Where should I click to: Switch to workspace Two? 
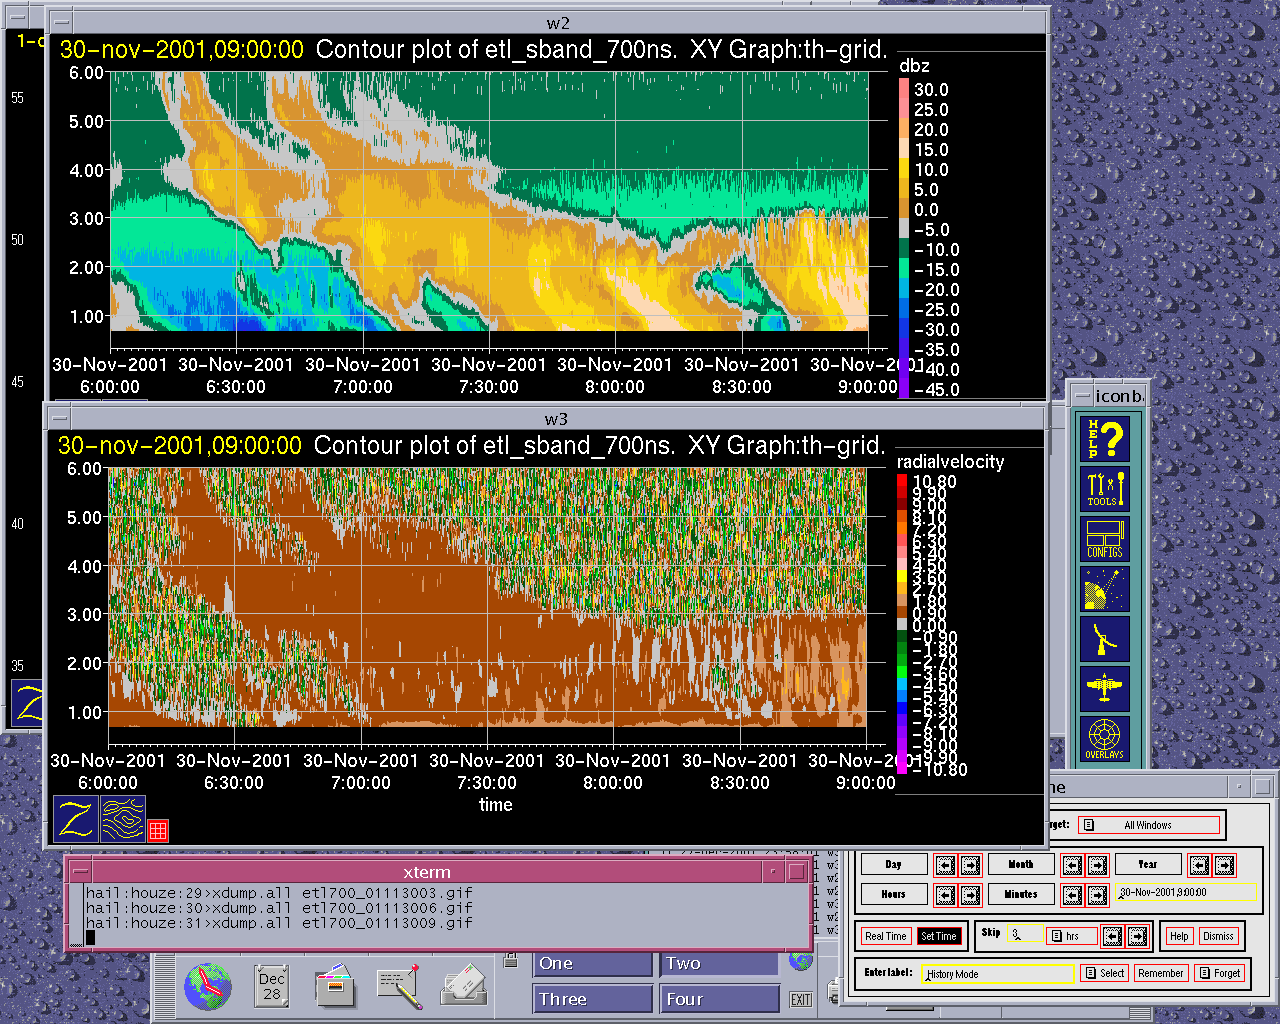(719, 964)
